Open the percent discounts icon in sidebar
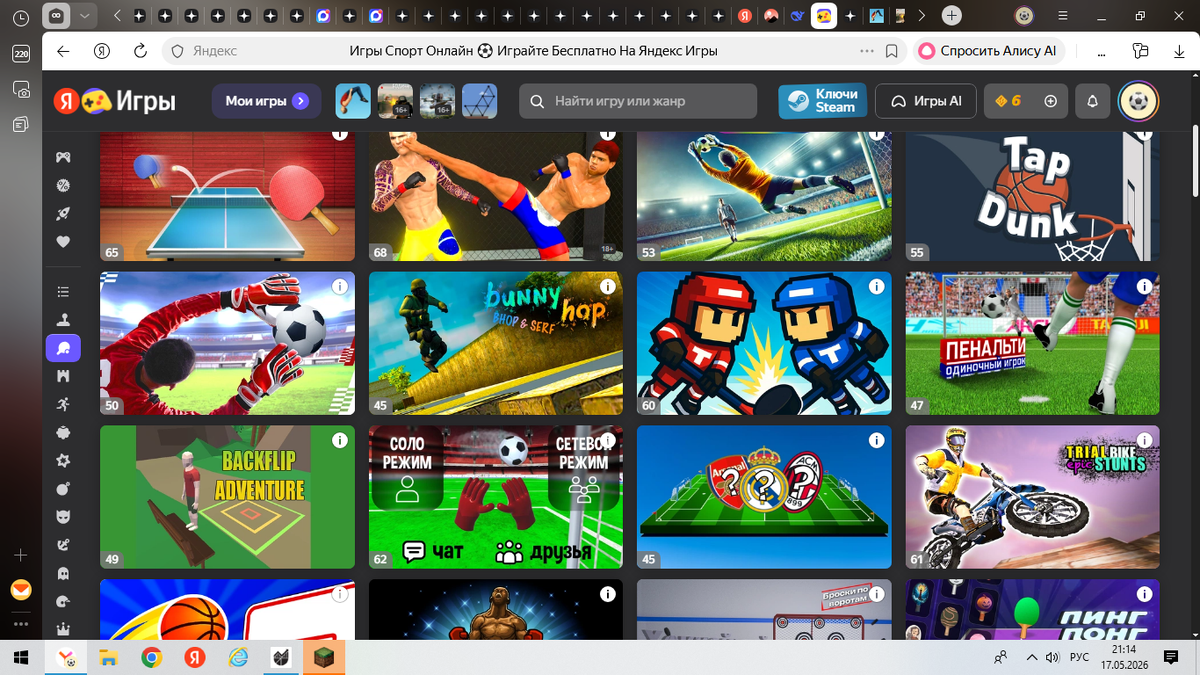 pos(63,185)
